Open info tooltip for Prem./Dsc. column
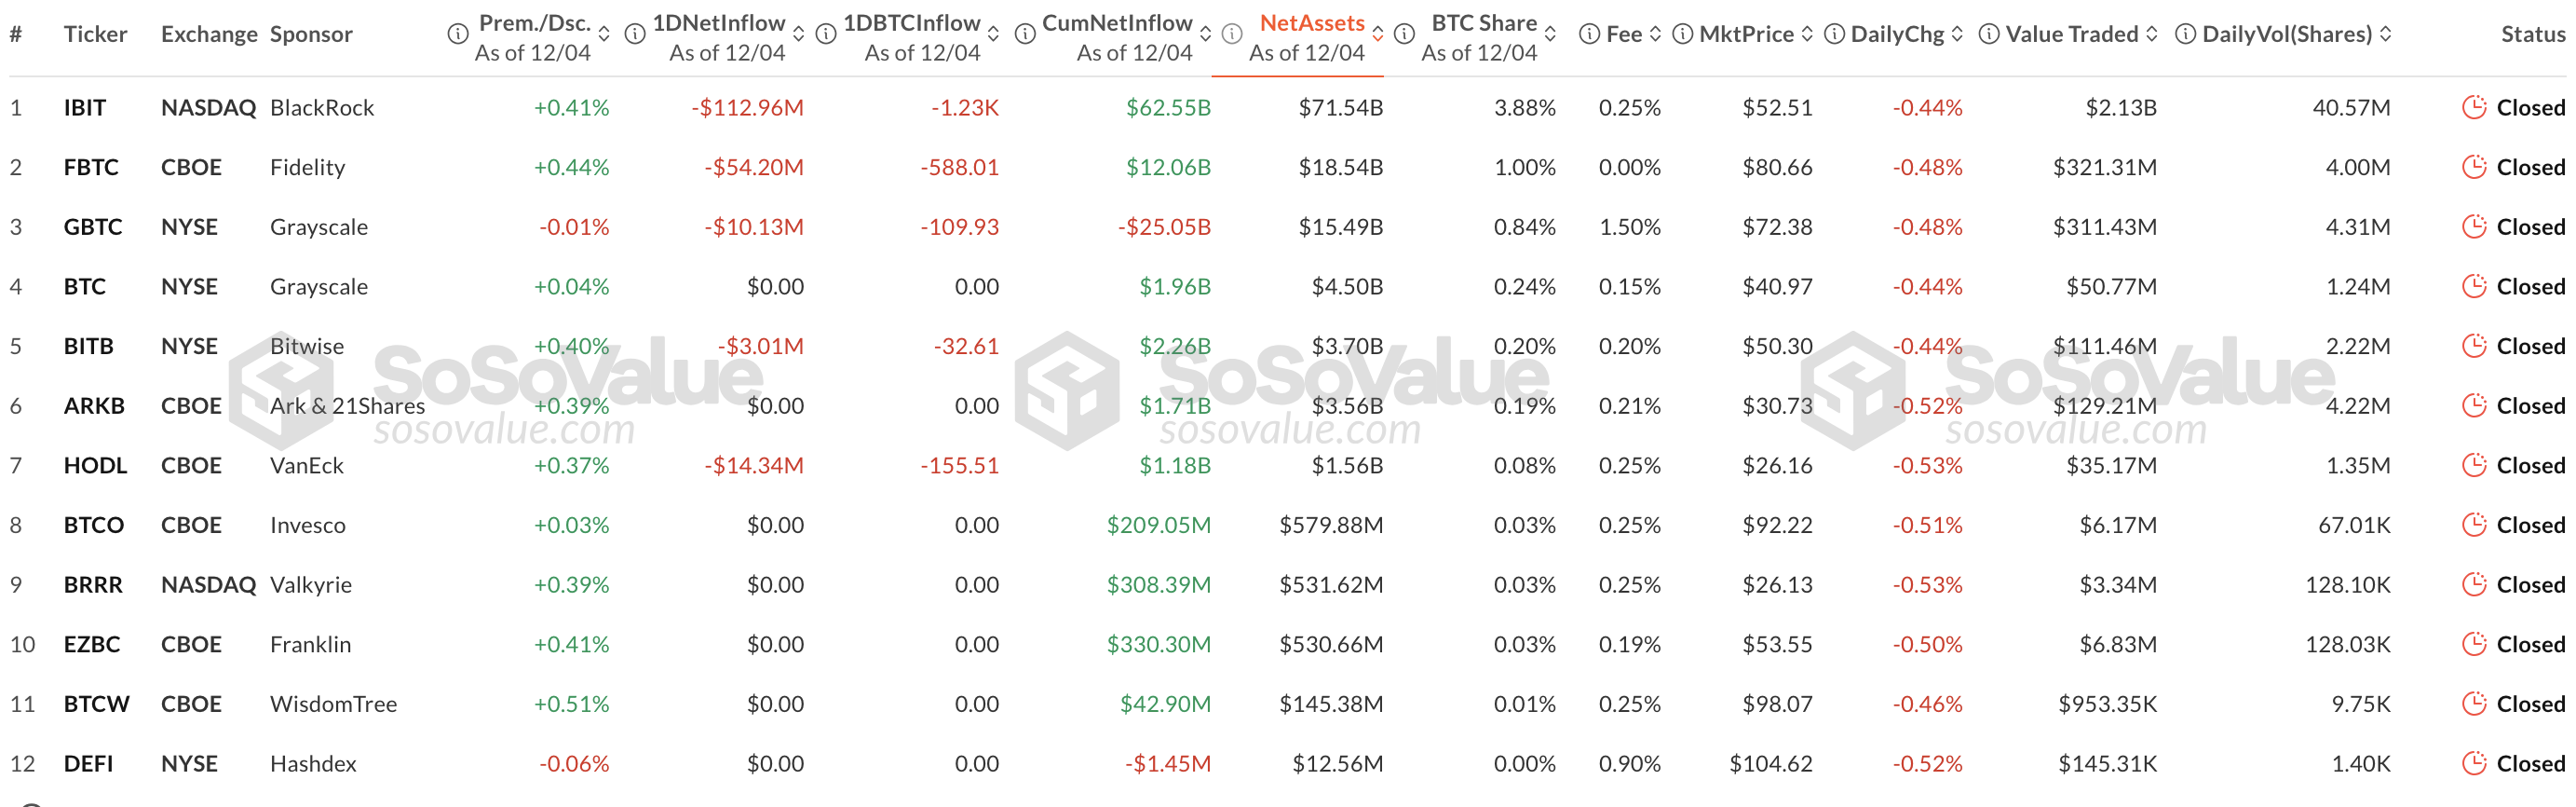2576x807 pixels. point(457,33)
